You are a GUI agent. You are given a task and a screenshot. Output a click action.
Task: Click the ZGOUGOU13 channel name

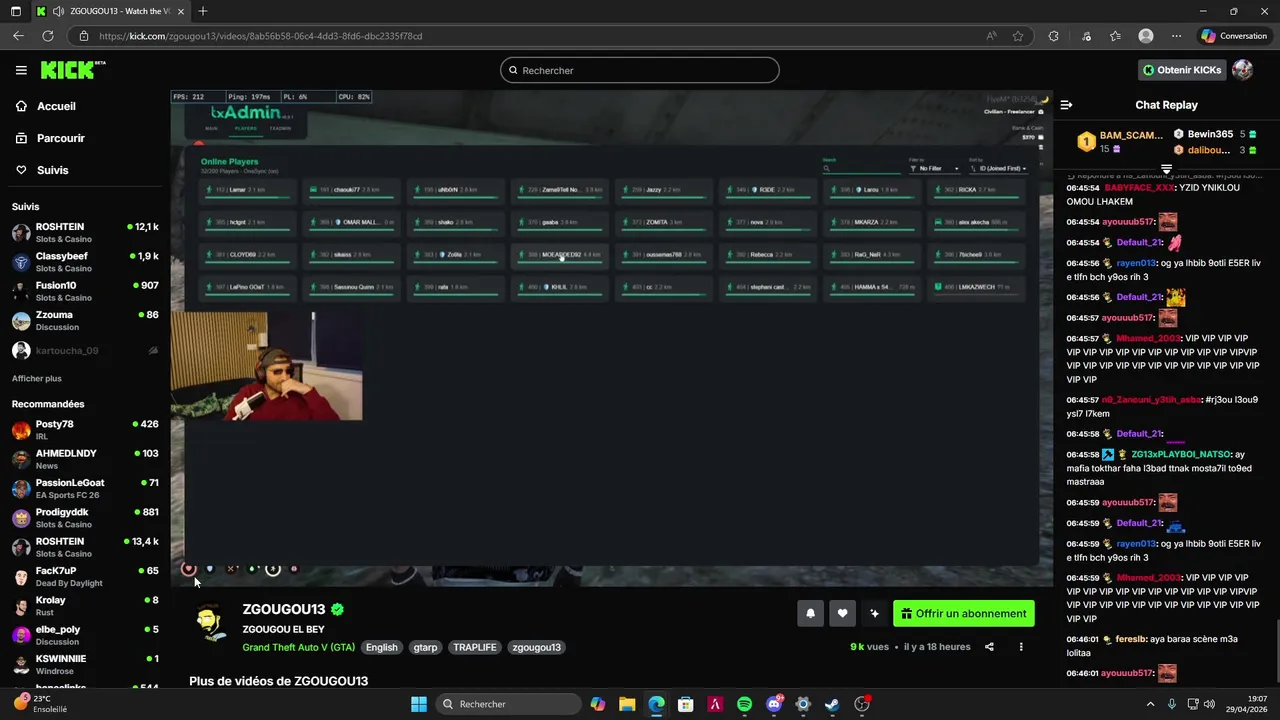pos(284,609)
